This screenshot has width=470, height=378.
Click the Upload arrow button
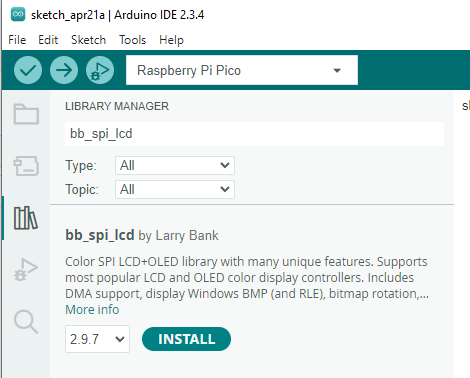coord(64,70)
